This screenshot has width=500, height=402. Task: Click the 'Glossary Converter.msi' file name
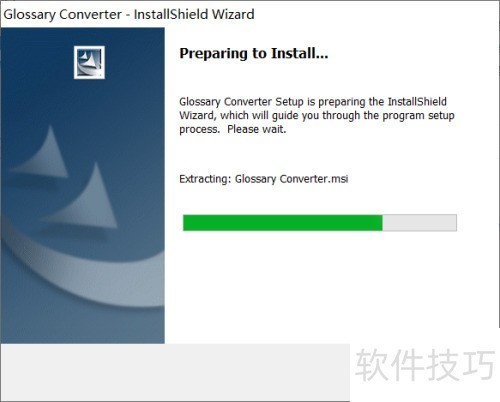[291, 179]
